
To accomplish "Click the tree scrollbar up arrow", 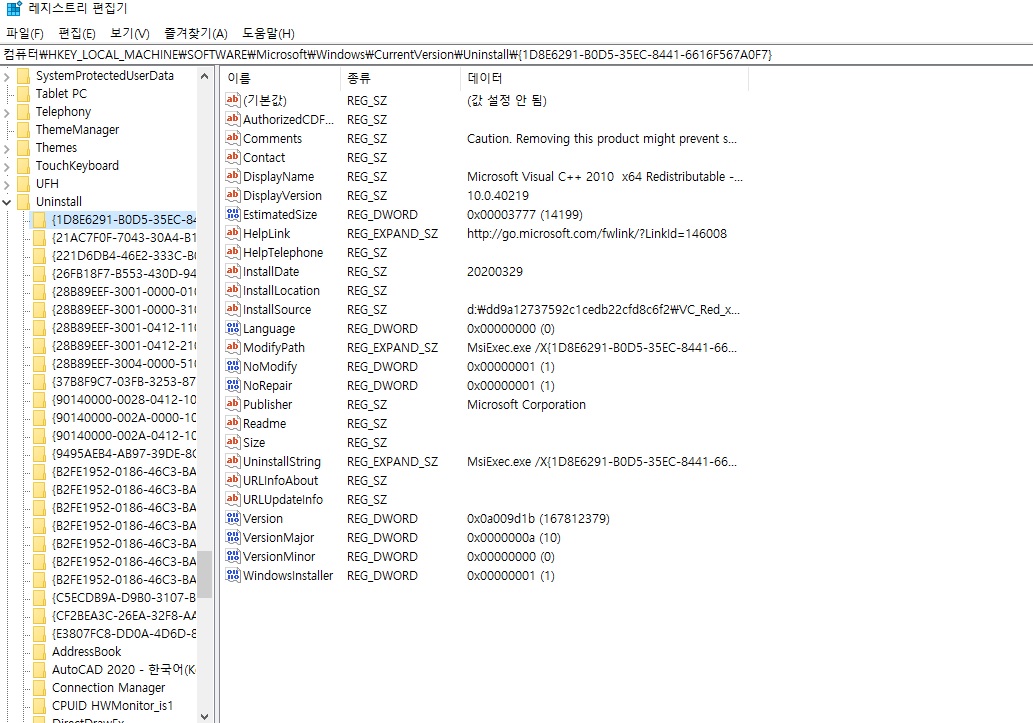I will click(x=204, y=76).
